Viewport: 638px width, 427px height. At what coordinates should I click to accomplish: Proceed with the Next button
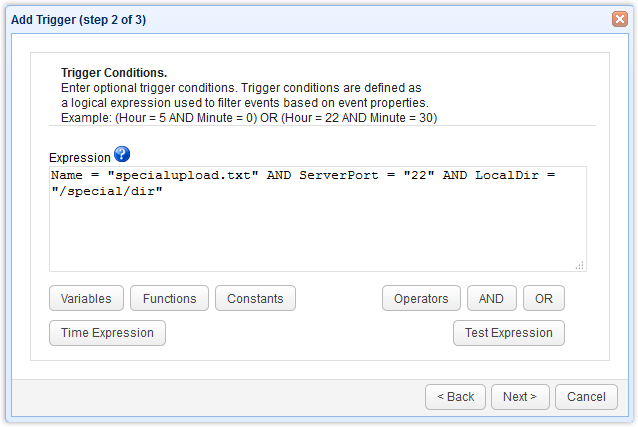(x=520, y=397)
